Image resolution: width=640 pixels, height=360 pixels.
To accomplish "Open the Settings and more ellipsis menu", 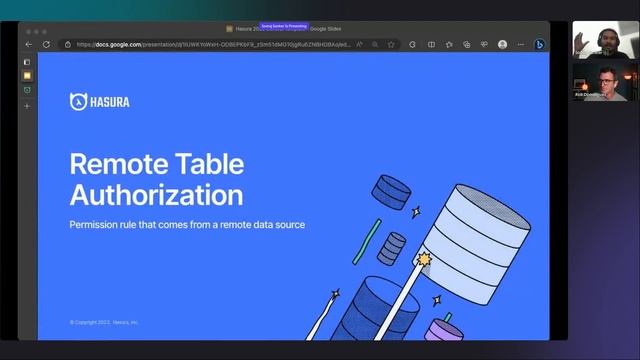I will click(520, 44).
